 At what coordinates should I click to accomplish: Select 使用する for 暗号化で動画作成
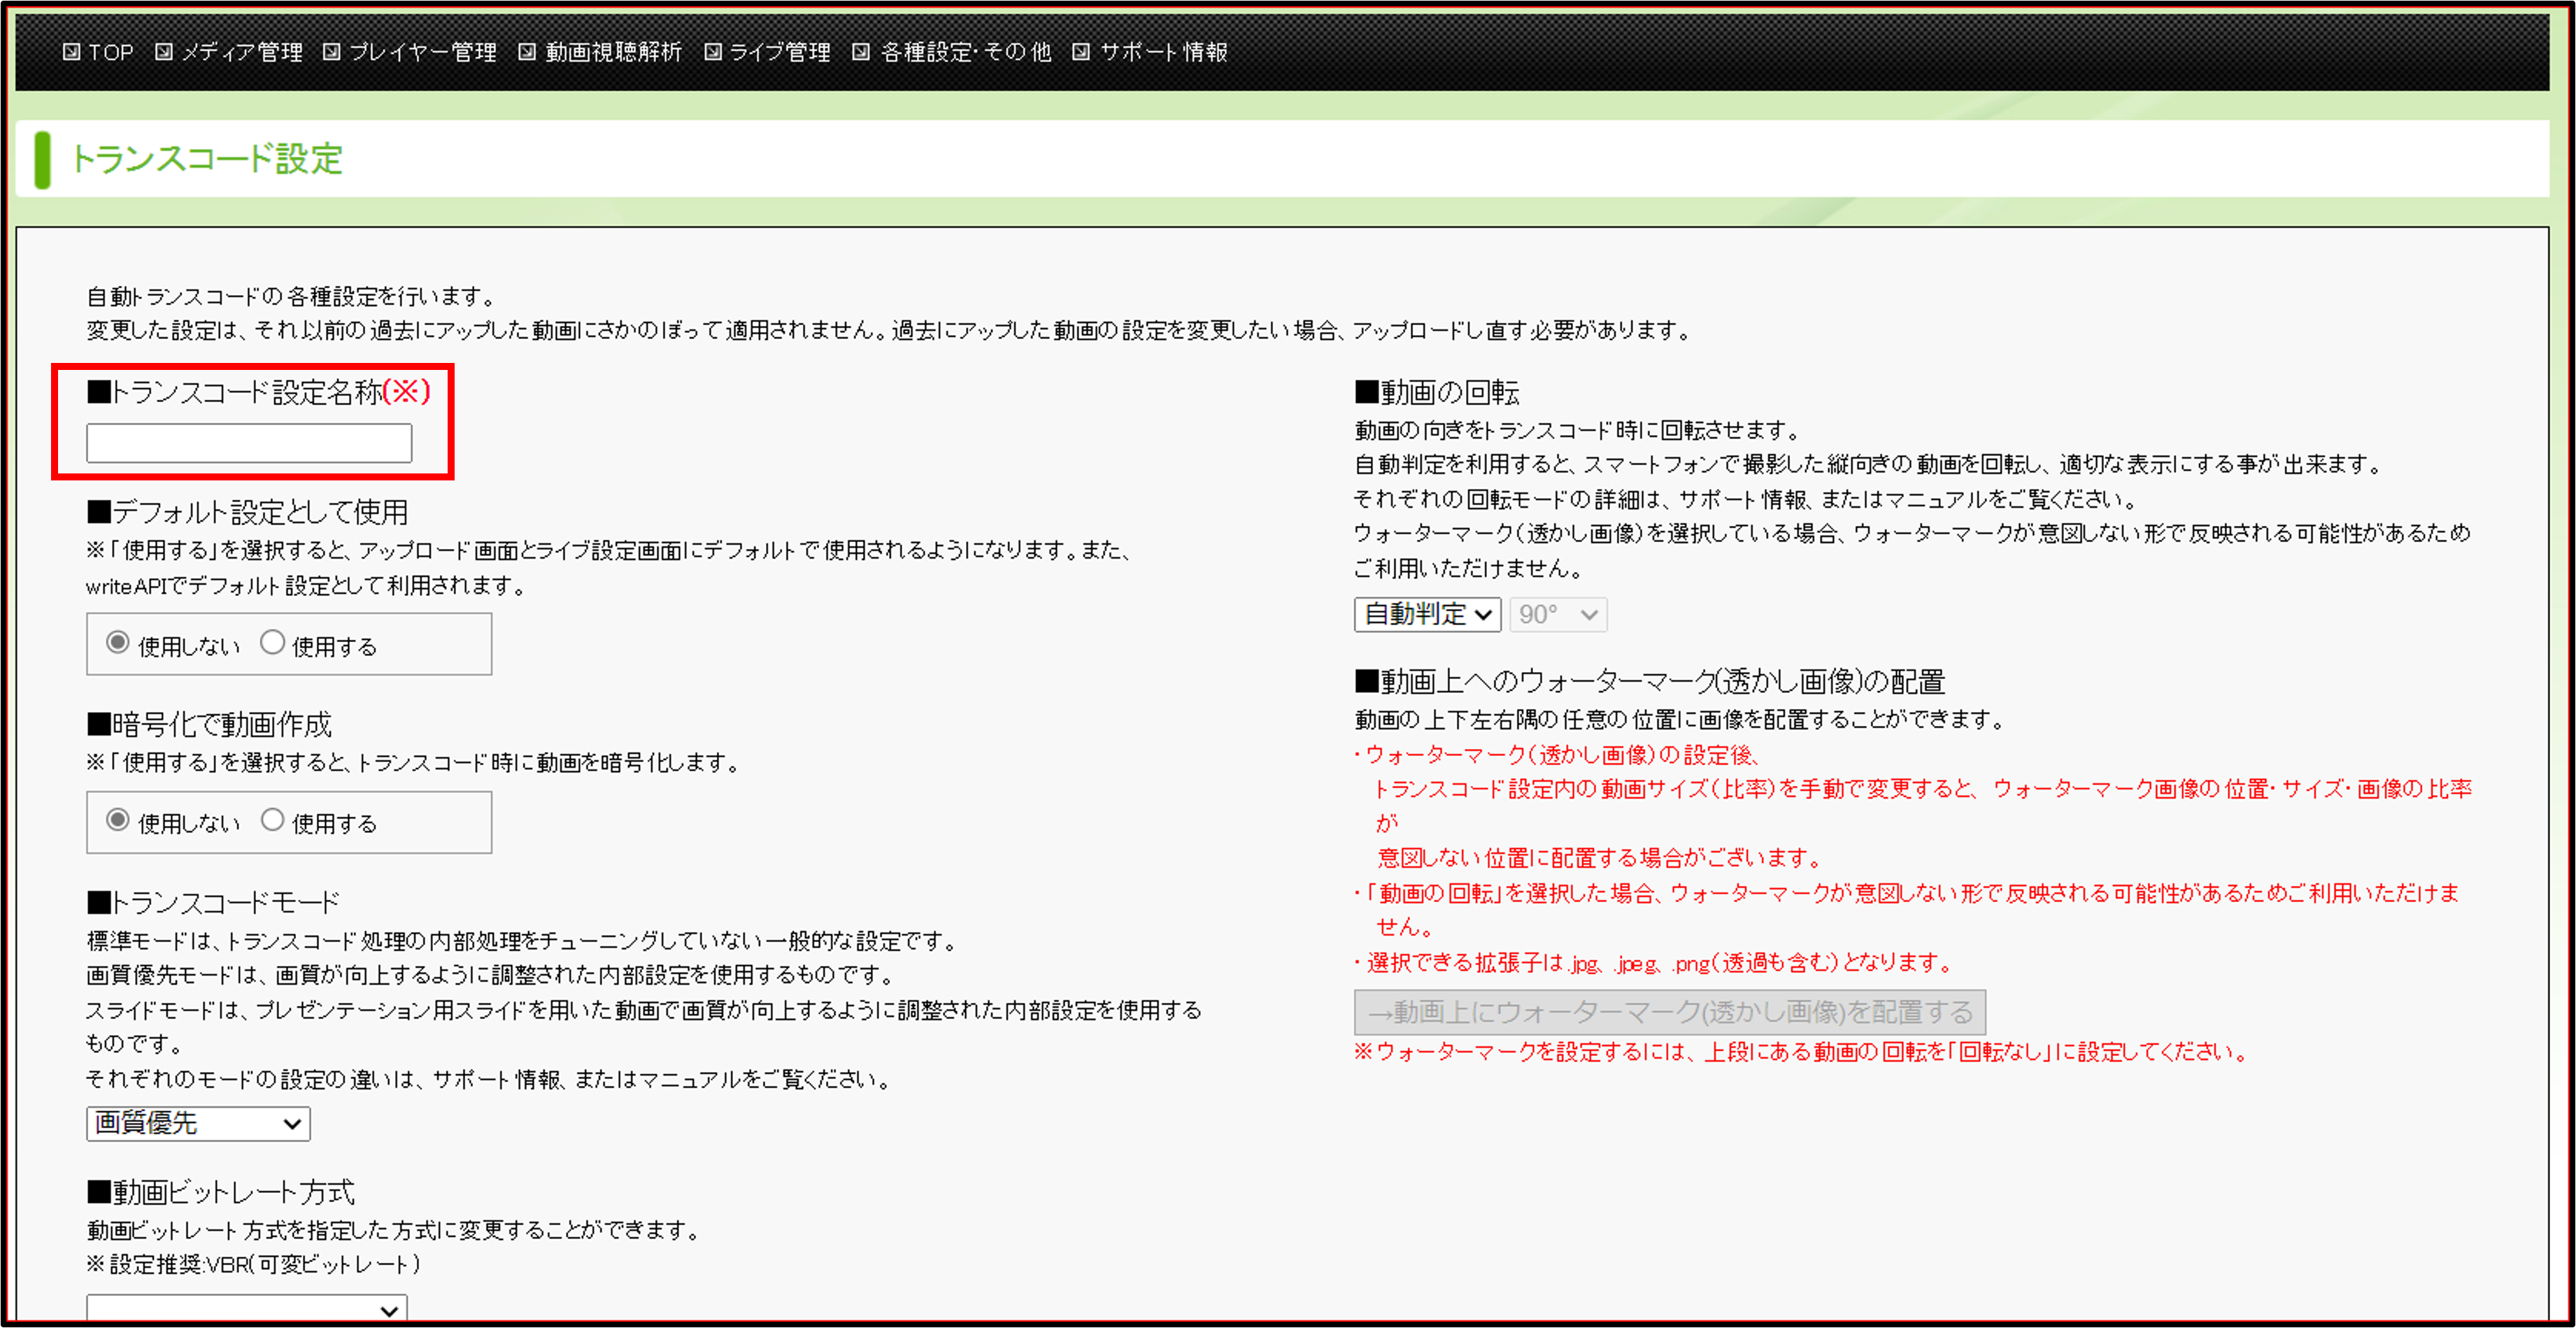(272, 820)
